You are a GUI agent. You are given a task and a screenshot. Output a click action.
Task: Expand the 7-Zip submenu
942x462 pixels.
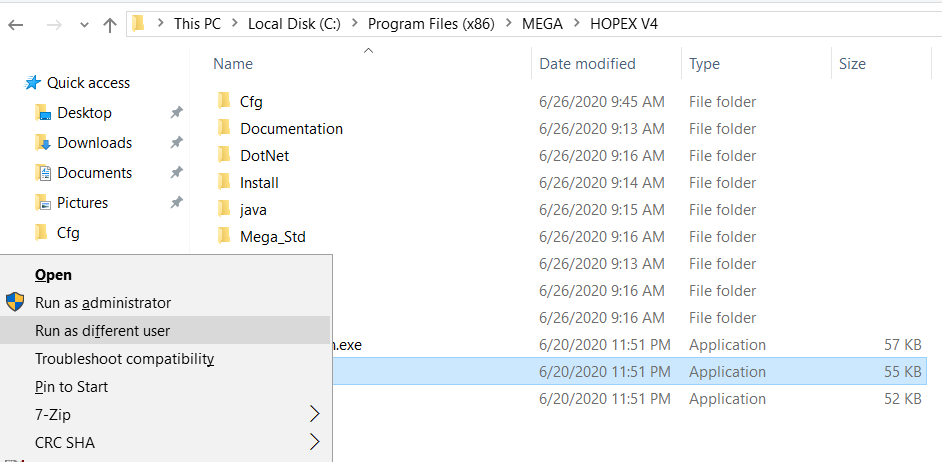pyautogui.click(x=315, y=414)
